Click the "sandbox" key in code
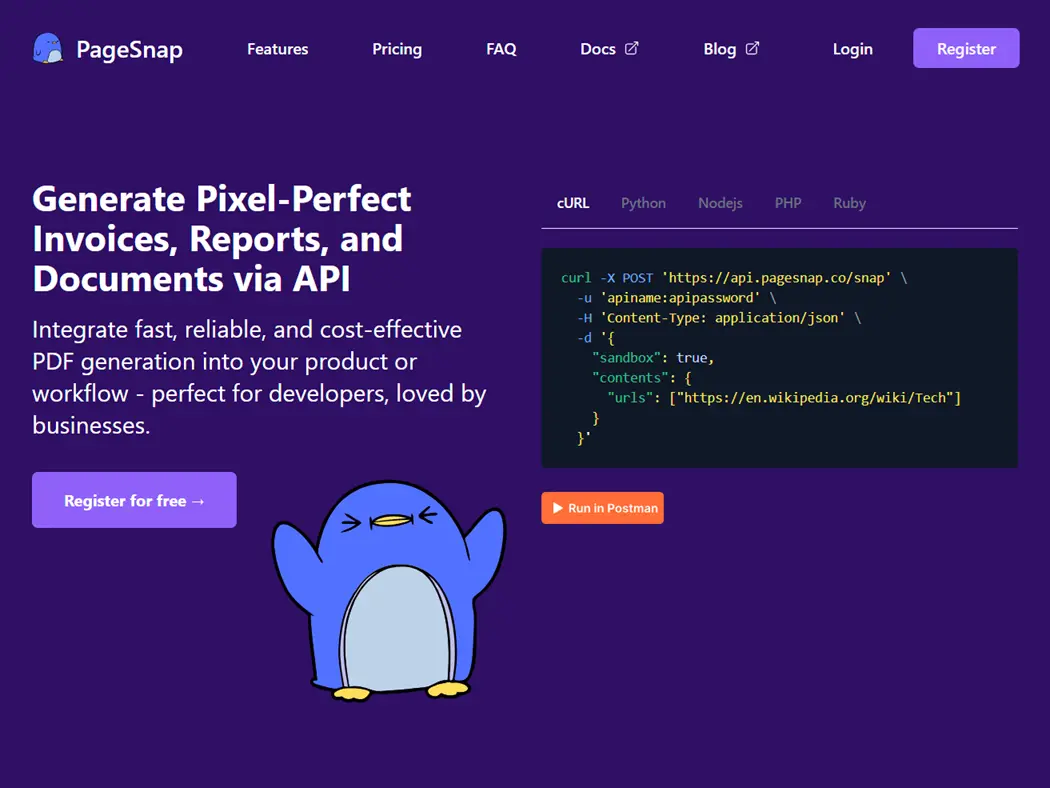 626,358
